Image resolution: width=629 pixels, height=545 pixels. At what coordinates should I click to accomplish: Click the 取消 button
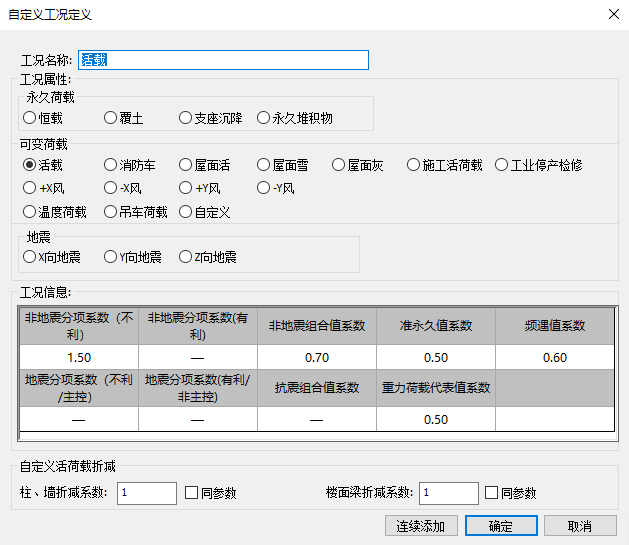(579, 526)
